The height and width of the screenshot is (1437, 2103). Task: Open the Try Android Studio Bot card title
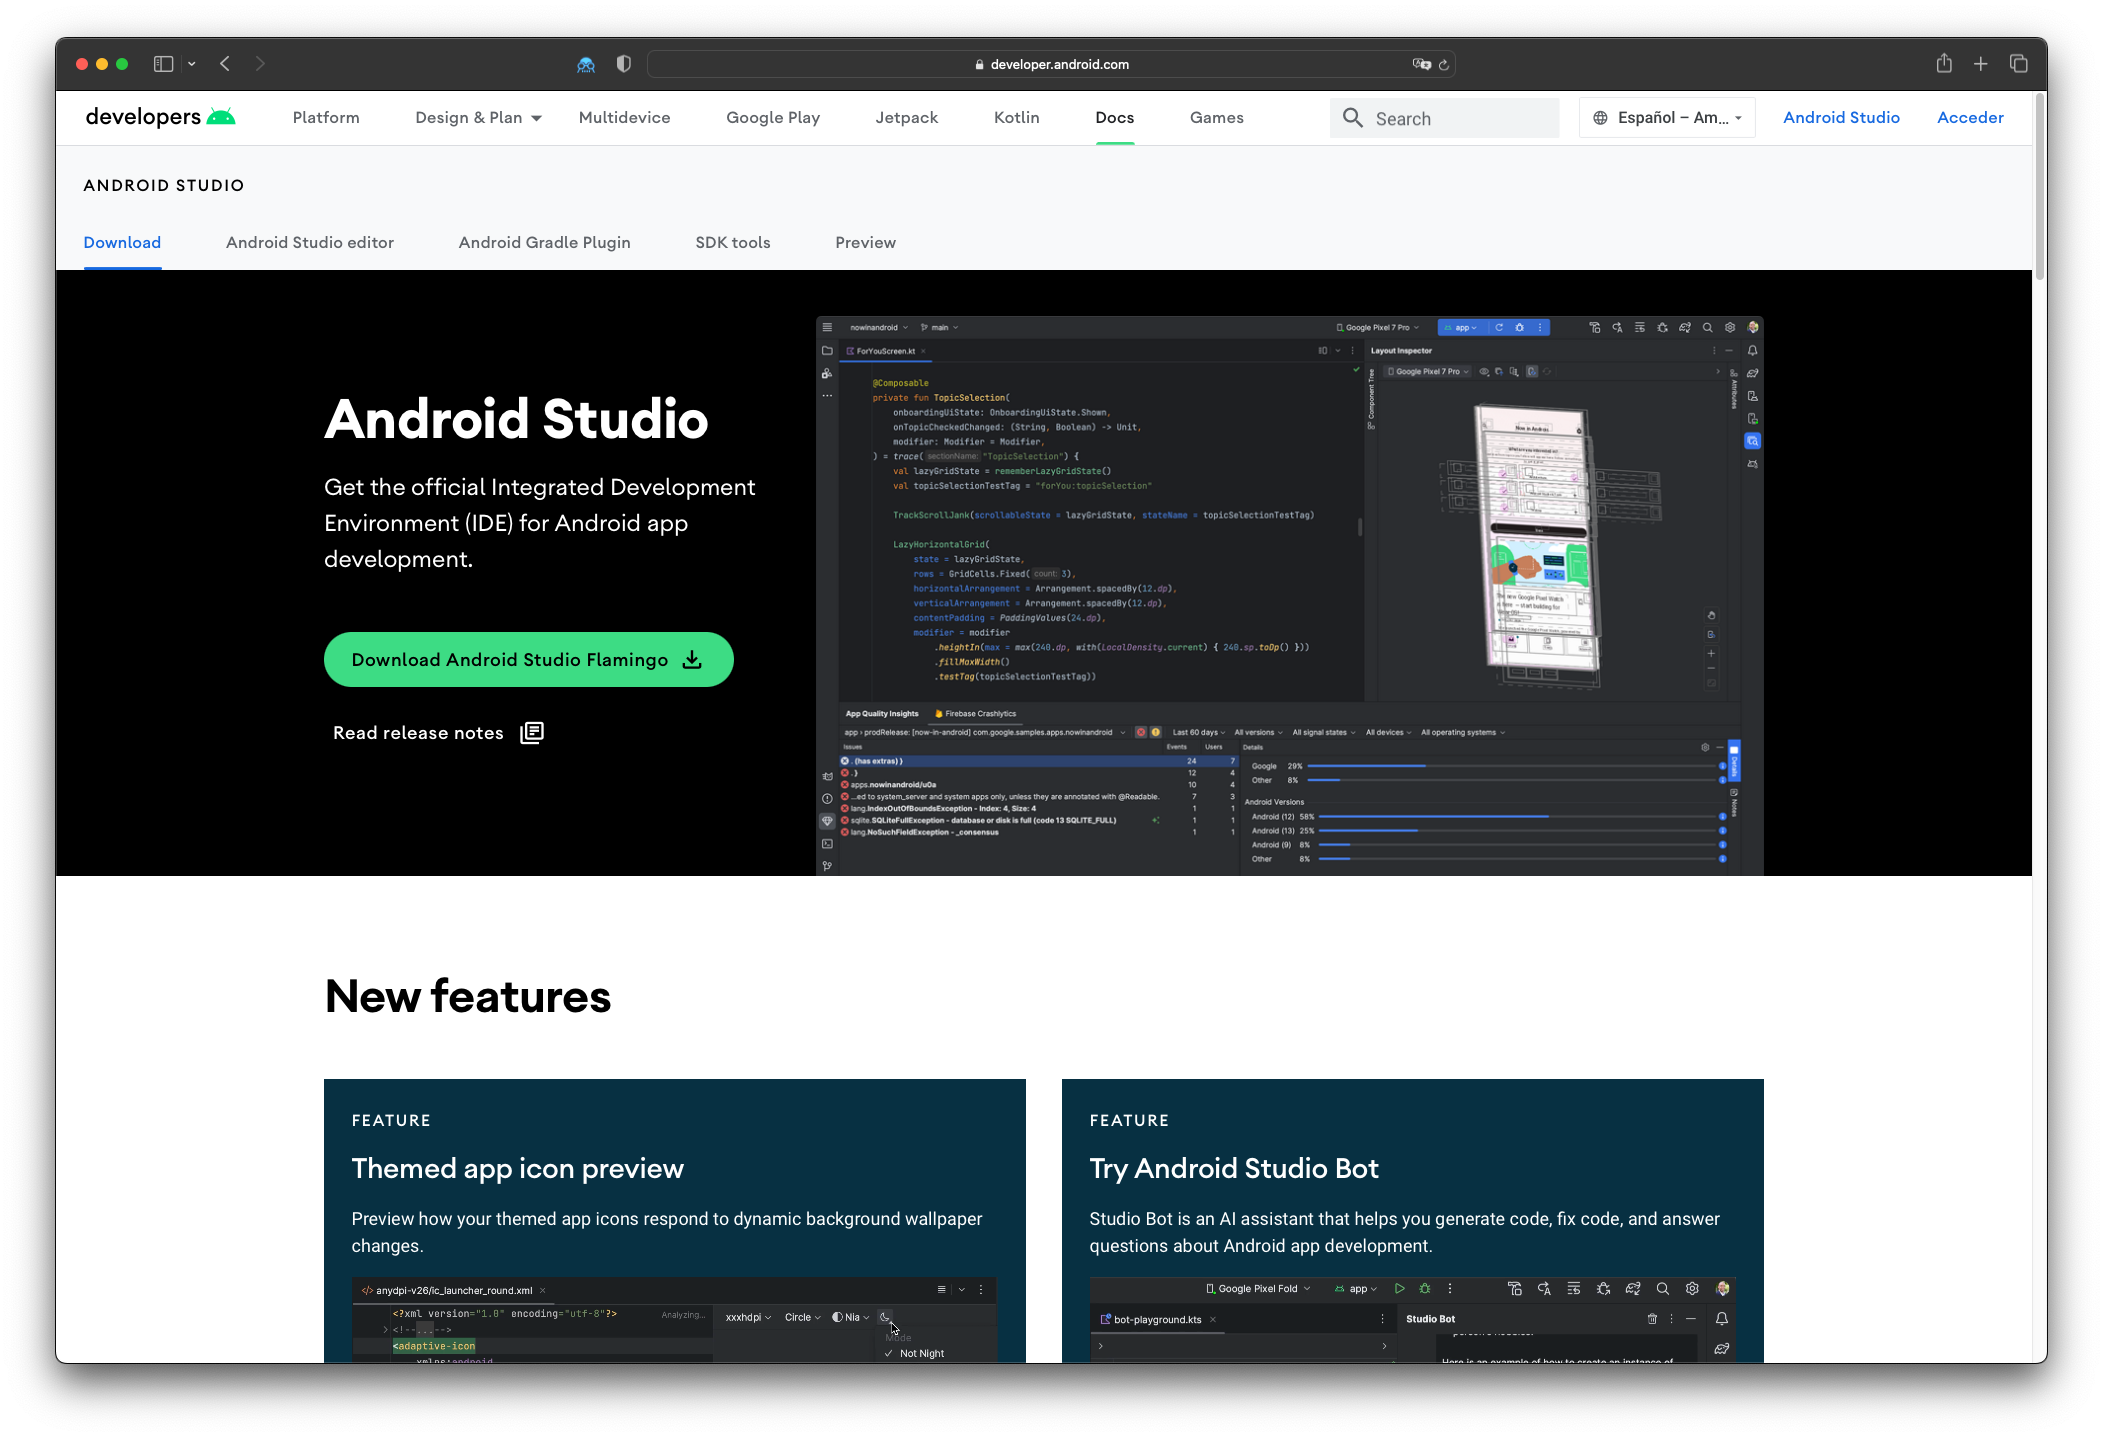(1234, 1168)
